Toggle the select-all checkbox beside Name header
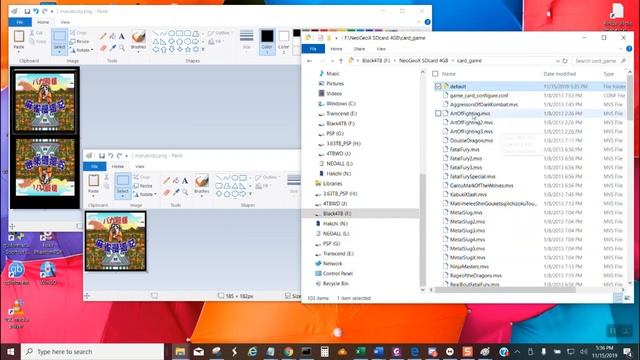Viewport: 640px width, 360px height. tap(435, 74)
